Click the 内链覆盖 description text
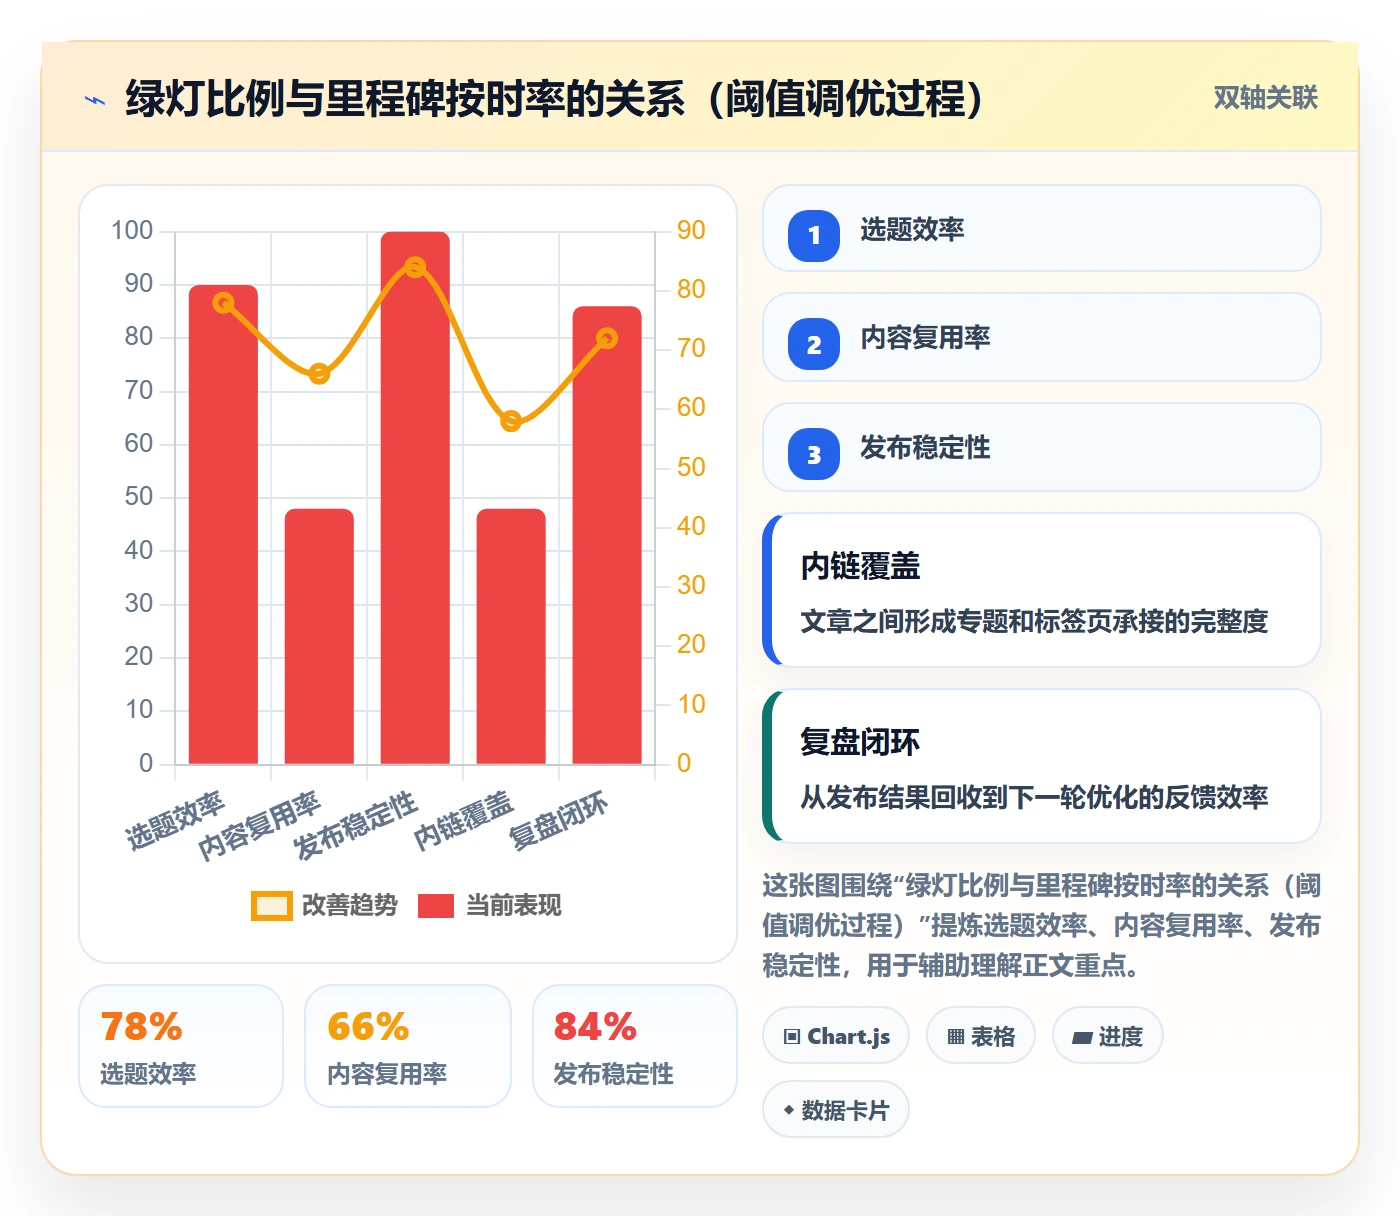 [x=1034, y=621]
